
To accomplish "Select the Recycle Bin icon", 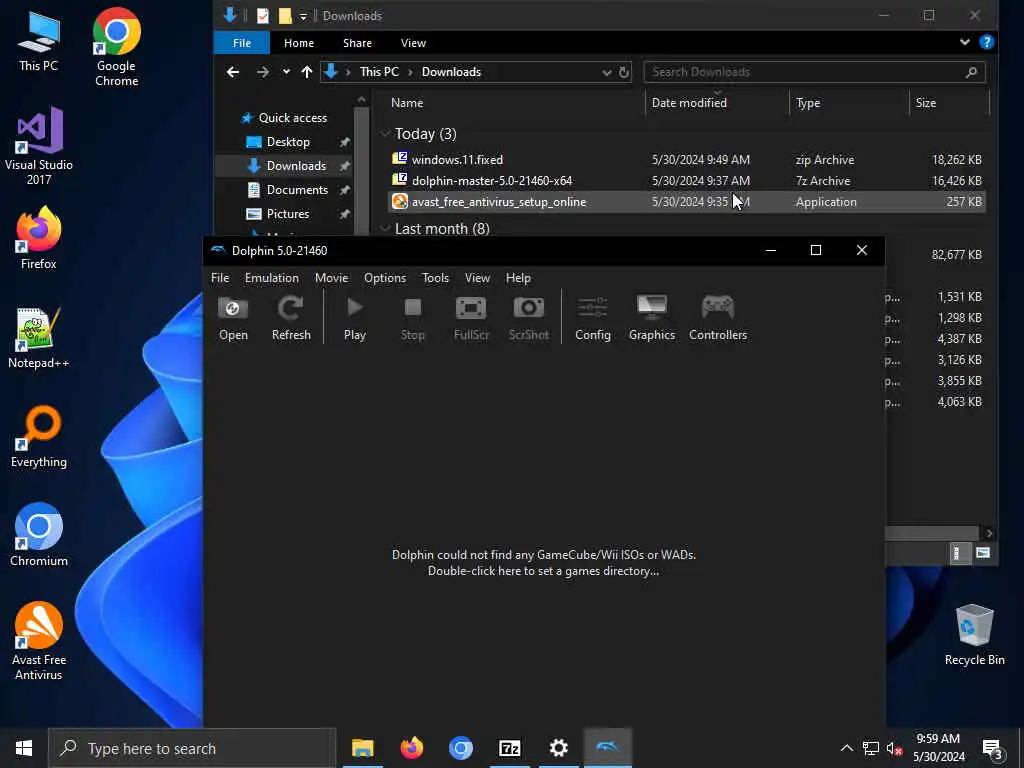I will pos(974,635).
